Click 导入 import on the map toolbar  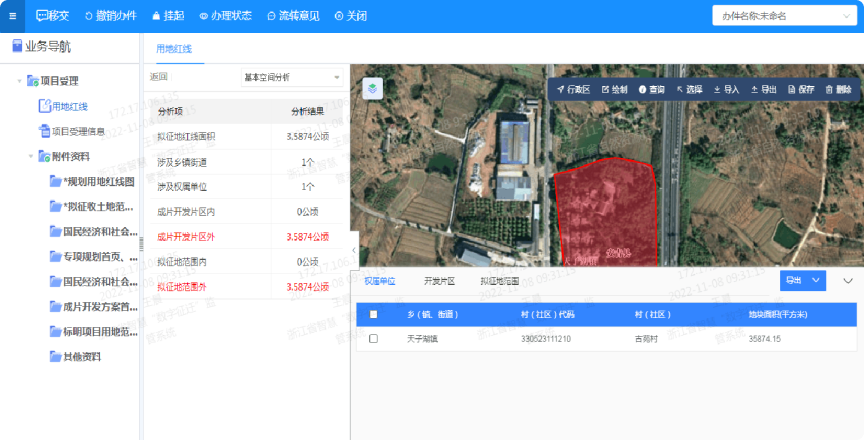(x=726, y=89)
